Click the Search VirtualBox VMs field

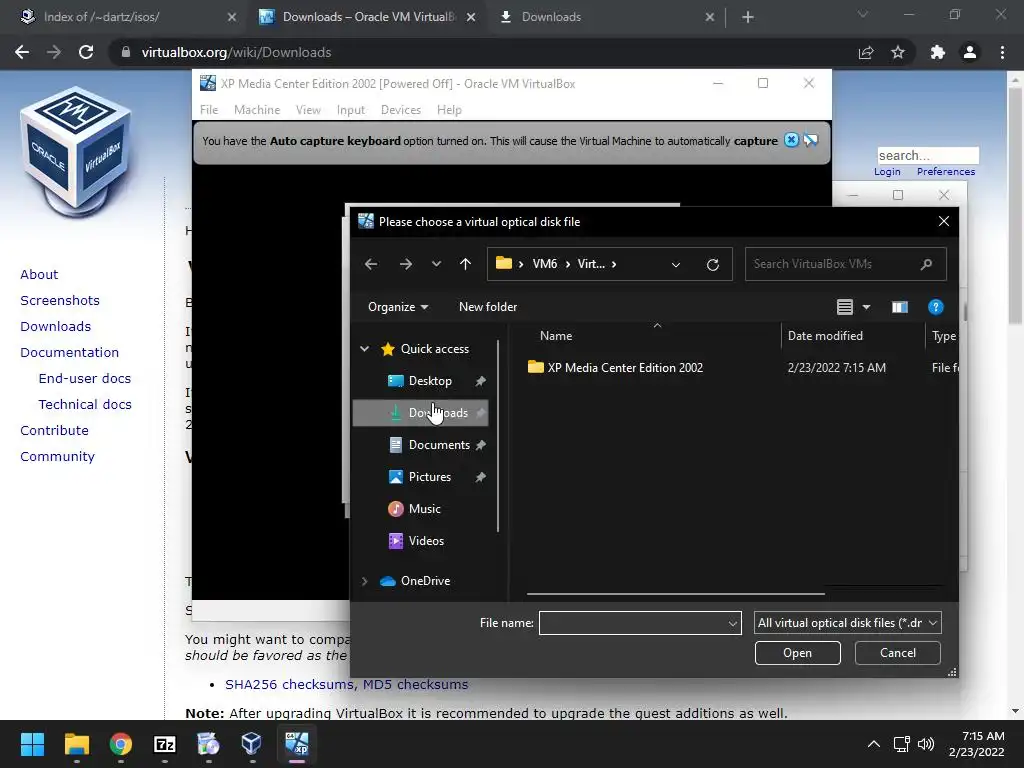[x=845, y=264]
